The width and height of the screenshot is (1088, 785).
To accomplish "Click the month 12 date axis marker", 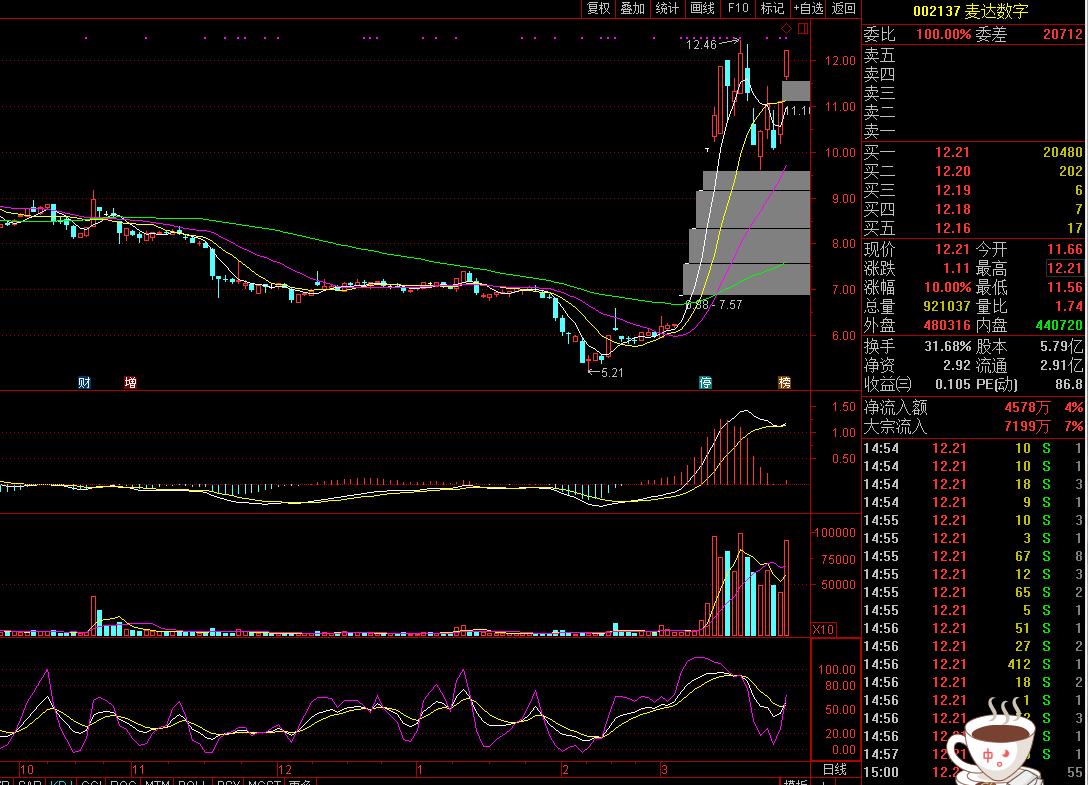I will pos(284,769).
